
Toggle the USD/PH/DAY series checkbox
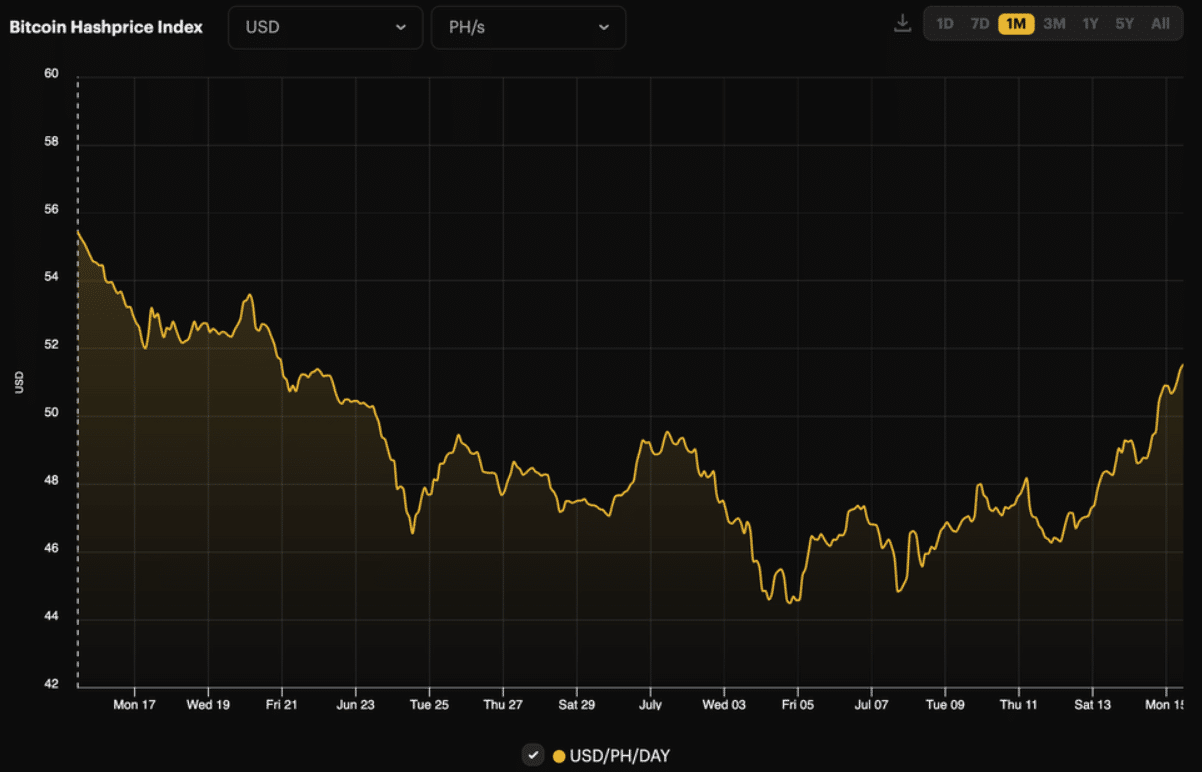tap(533, 755)
